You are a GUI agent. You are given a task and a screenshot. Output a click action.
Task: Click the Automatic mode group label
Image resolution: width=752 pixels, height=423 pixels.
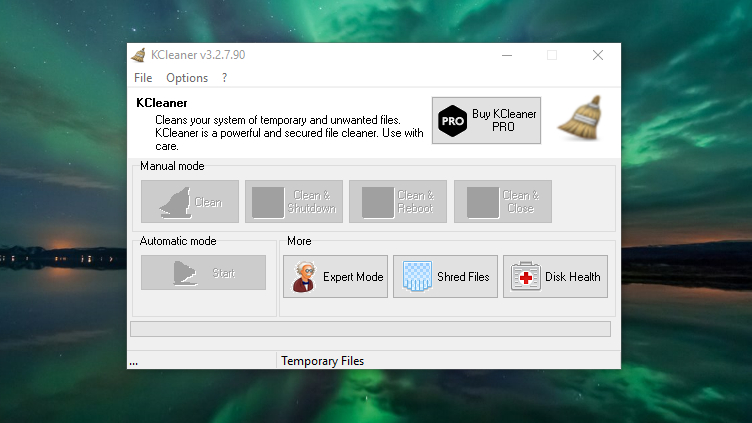coord(178,241)
